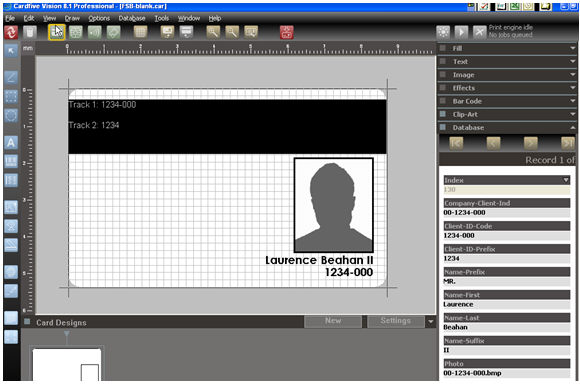Expand the Image panel arrow

click(x=573, y=74)
